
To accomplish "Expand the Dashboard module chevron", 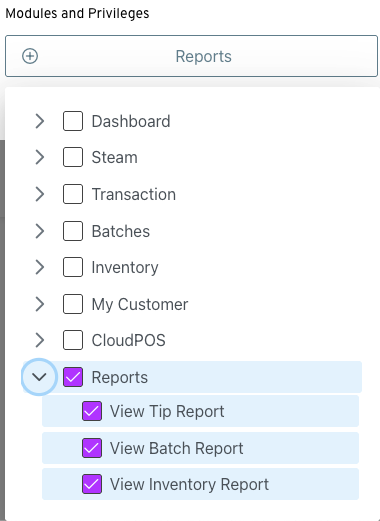I will click(40, 121).
